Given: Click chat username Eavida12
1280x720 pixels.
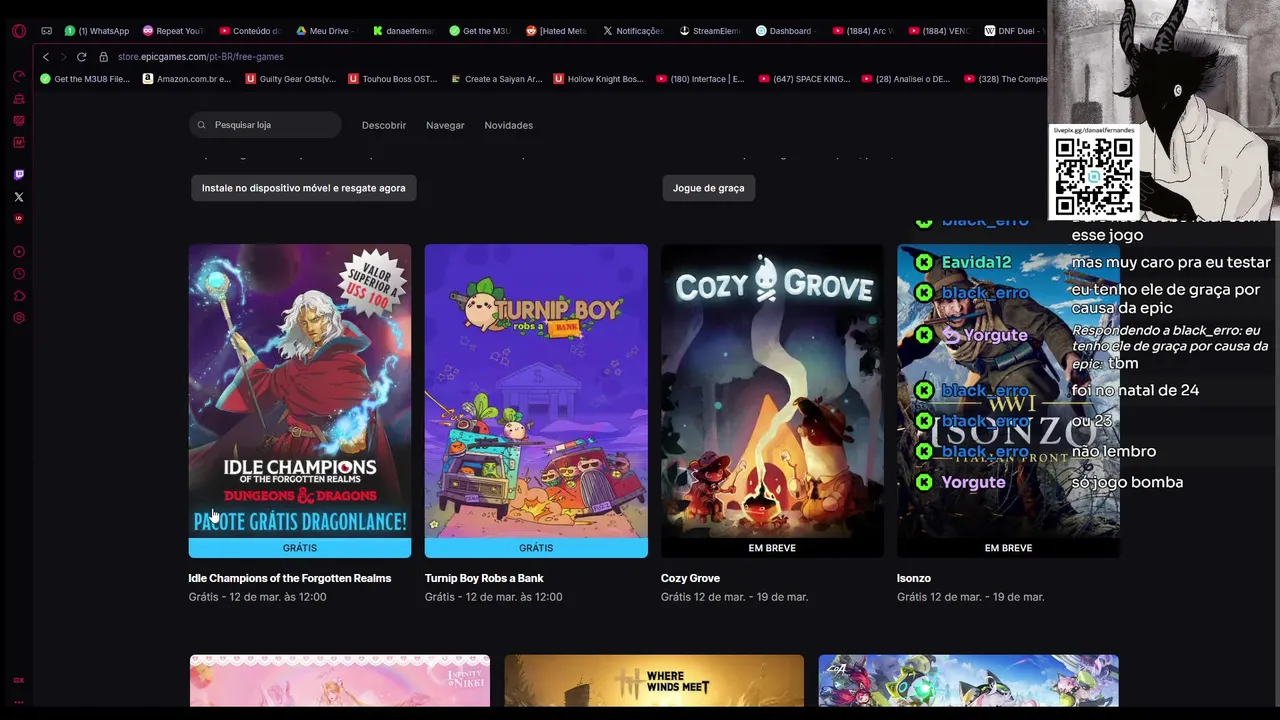Looking at the screenshot, I should pos(976,262).
